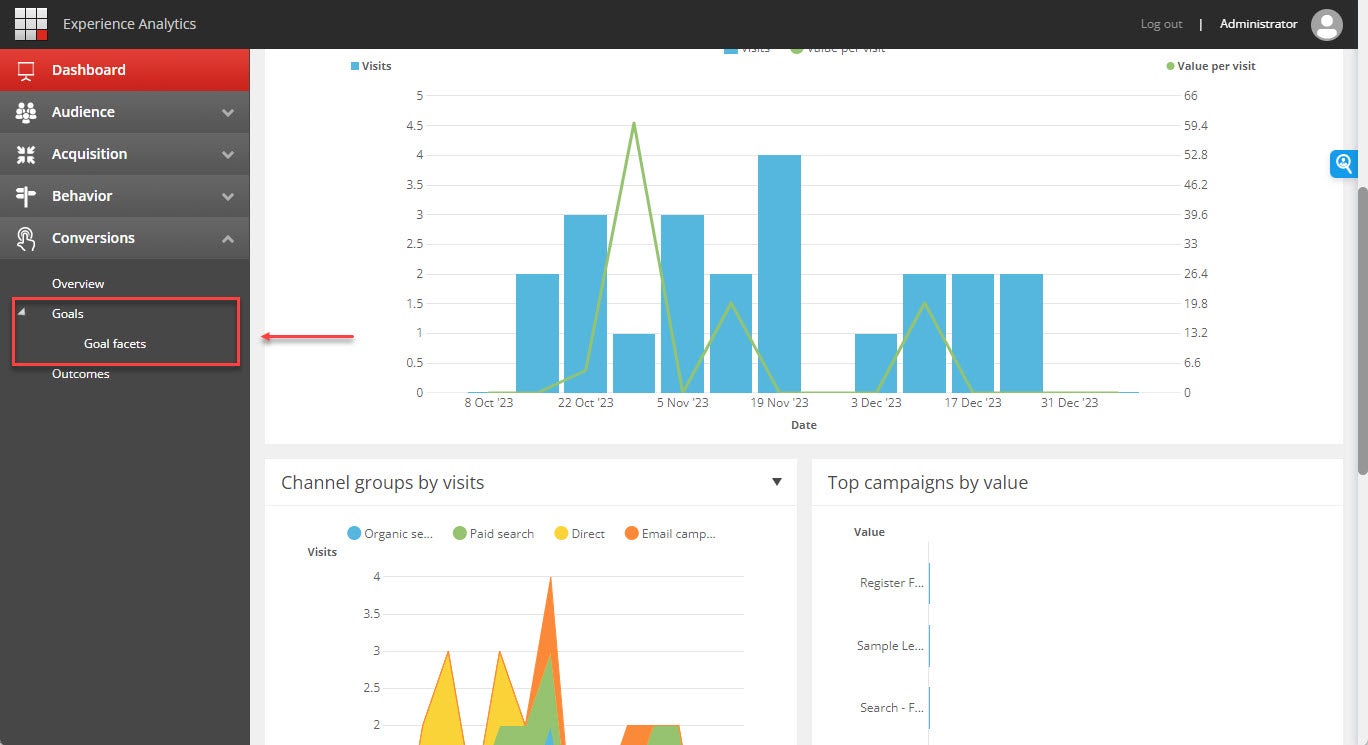The height and width of the screenshot is (745, 1368).
Task: Click the Audience icon in the sidebar
Action: coord(27,111)
